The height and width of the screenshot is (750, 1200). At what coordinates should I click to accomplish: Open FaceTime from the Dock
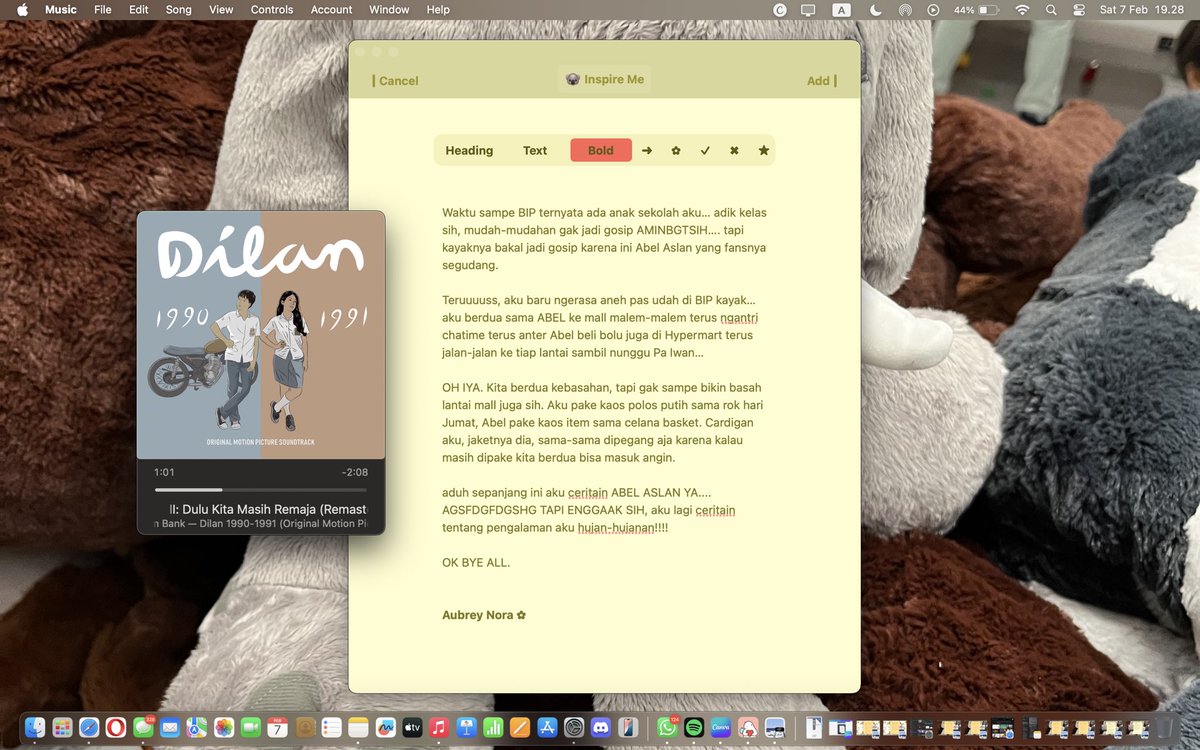pos(251,728)
